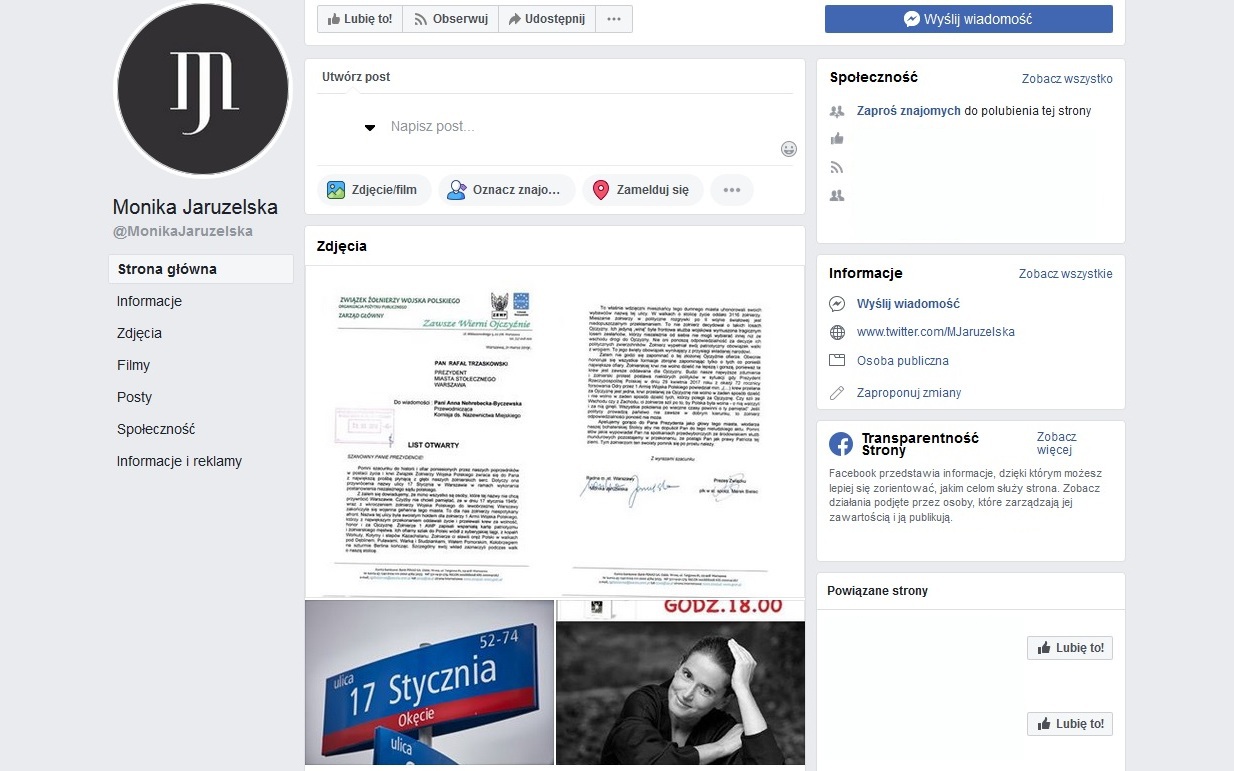This screenshot has width=1234, height=771.
Task: Open the emoji smiley picker in the composer
Action: coord(789,149)
